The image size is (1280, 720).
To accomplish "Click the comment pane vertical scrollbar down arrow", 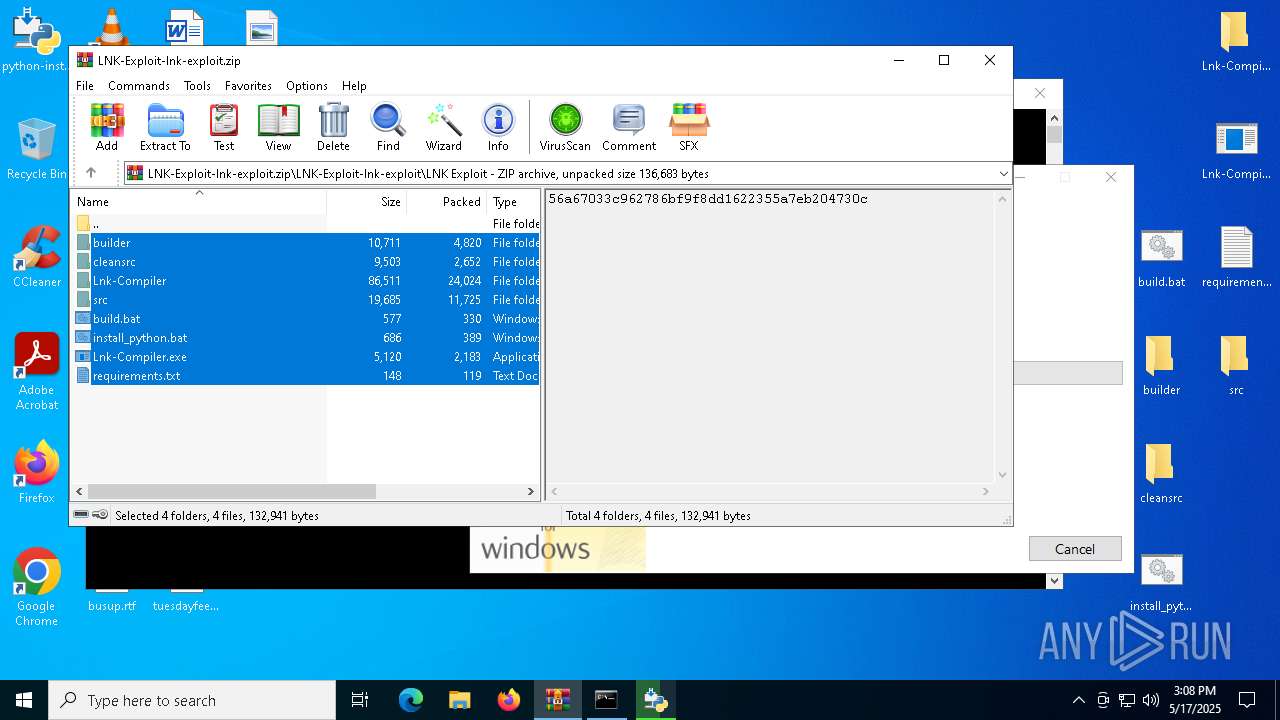I will pyautogui.click(x=1002, y=475).
